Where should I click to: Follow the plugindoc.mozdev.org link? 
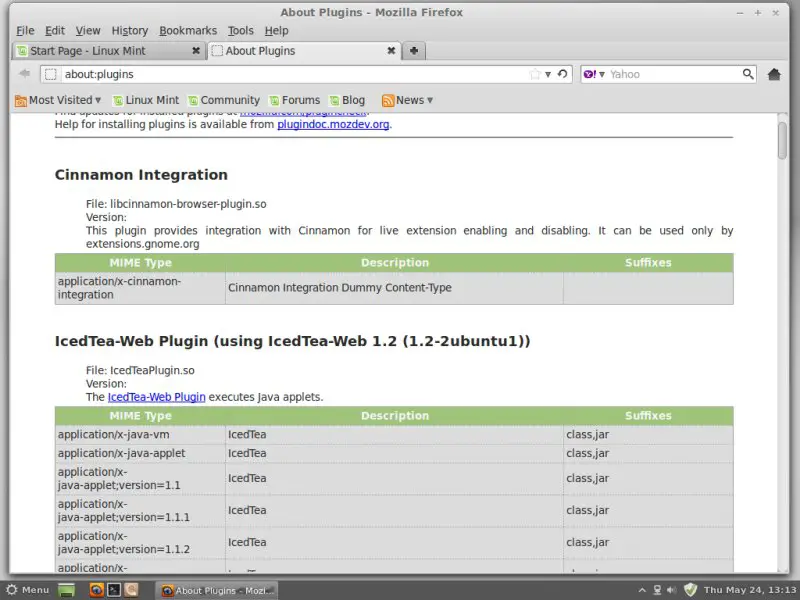(x=333, y=124)
